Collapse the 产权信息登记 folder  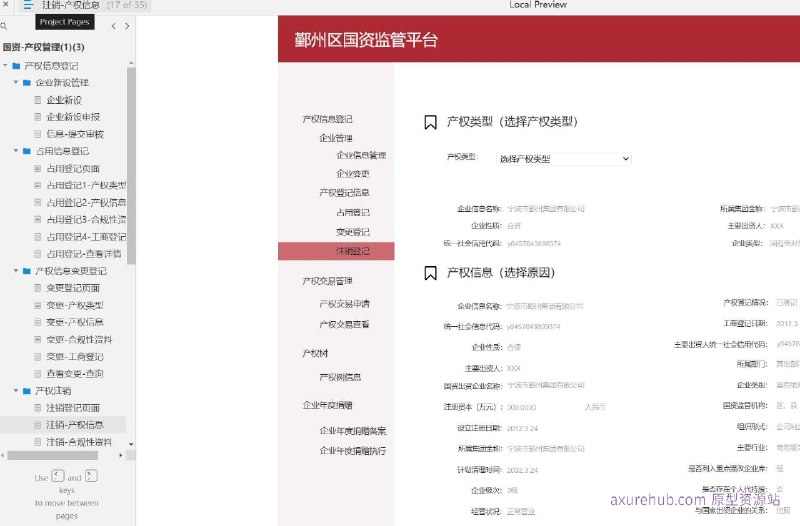click(x=5, y=65)
